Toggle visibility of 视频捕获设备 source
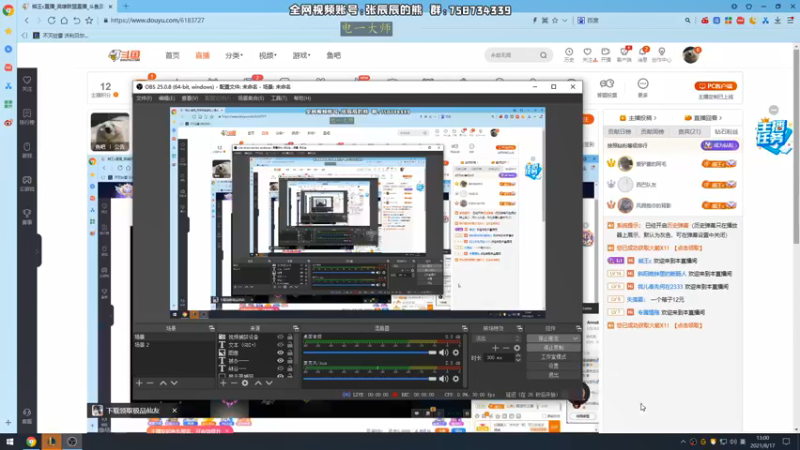 click(x=280, y=337)
